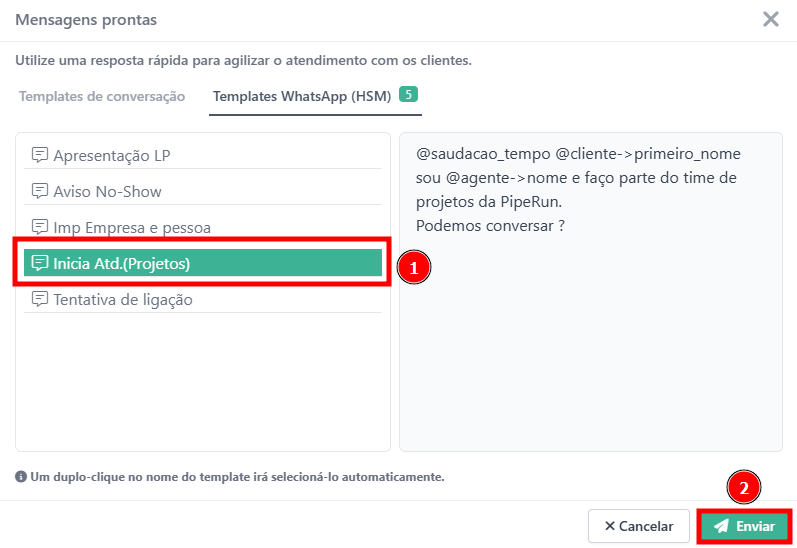Screen dimensions: 797x548
Task: Click the paper plane icon on Enviar
Action: [721, 526]
